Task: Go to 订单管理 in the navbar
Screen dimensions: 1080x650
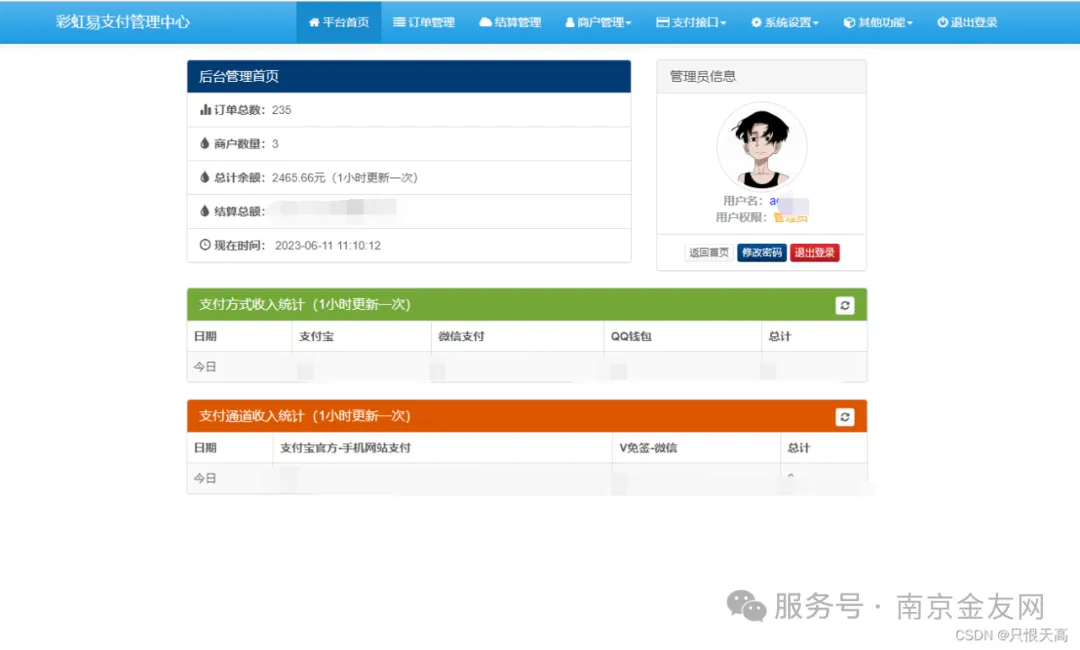Action: [424, 22]
